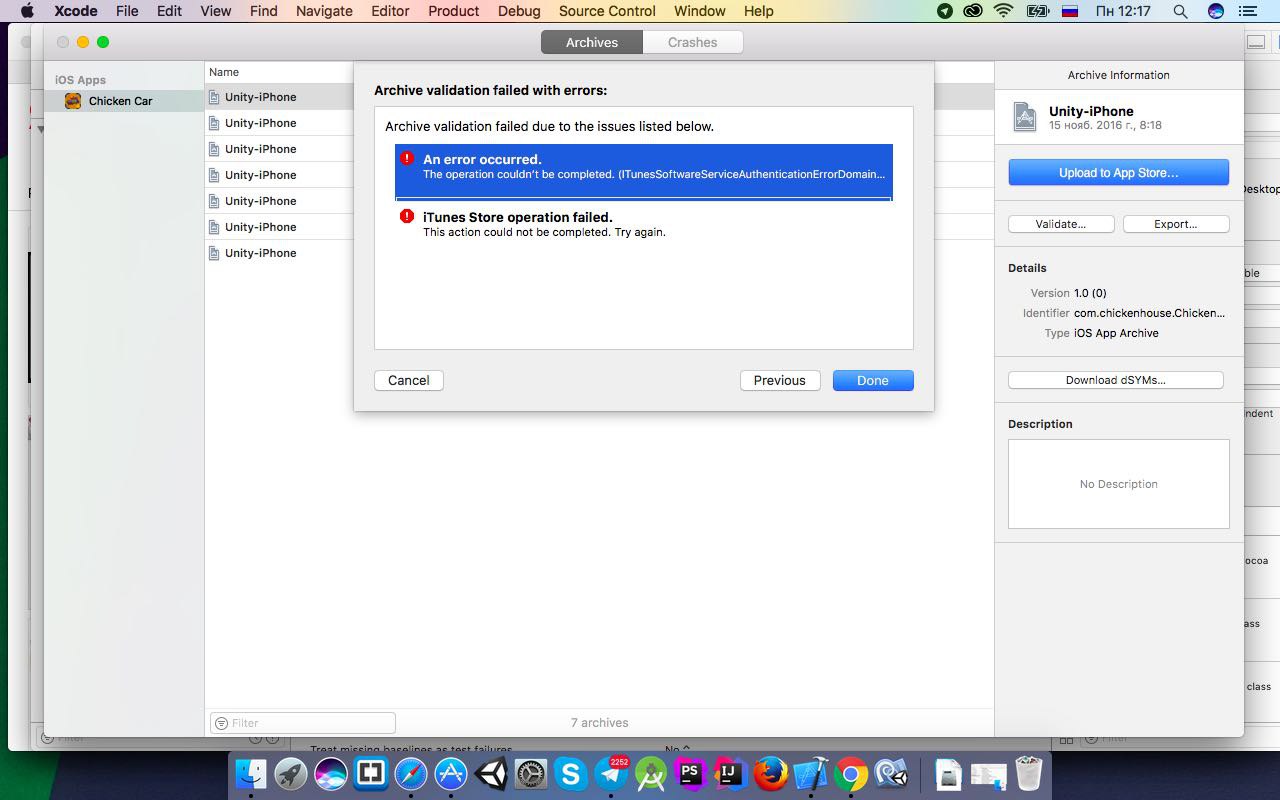Click the com.chickenhouse identifier value
The width and height of the screenshot is (1280, 800).
tap(1150, 313)
